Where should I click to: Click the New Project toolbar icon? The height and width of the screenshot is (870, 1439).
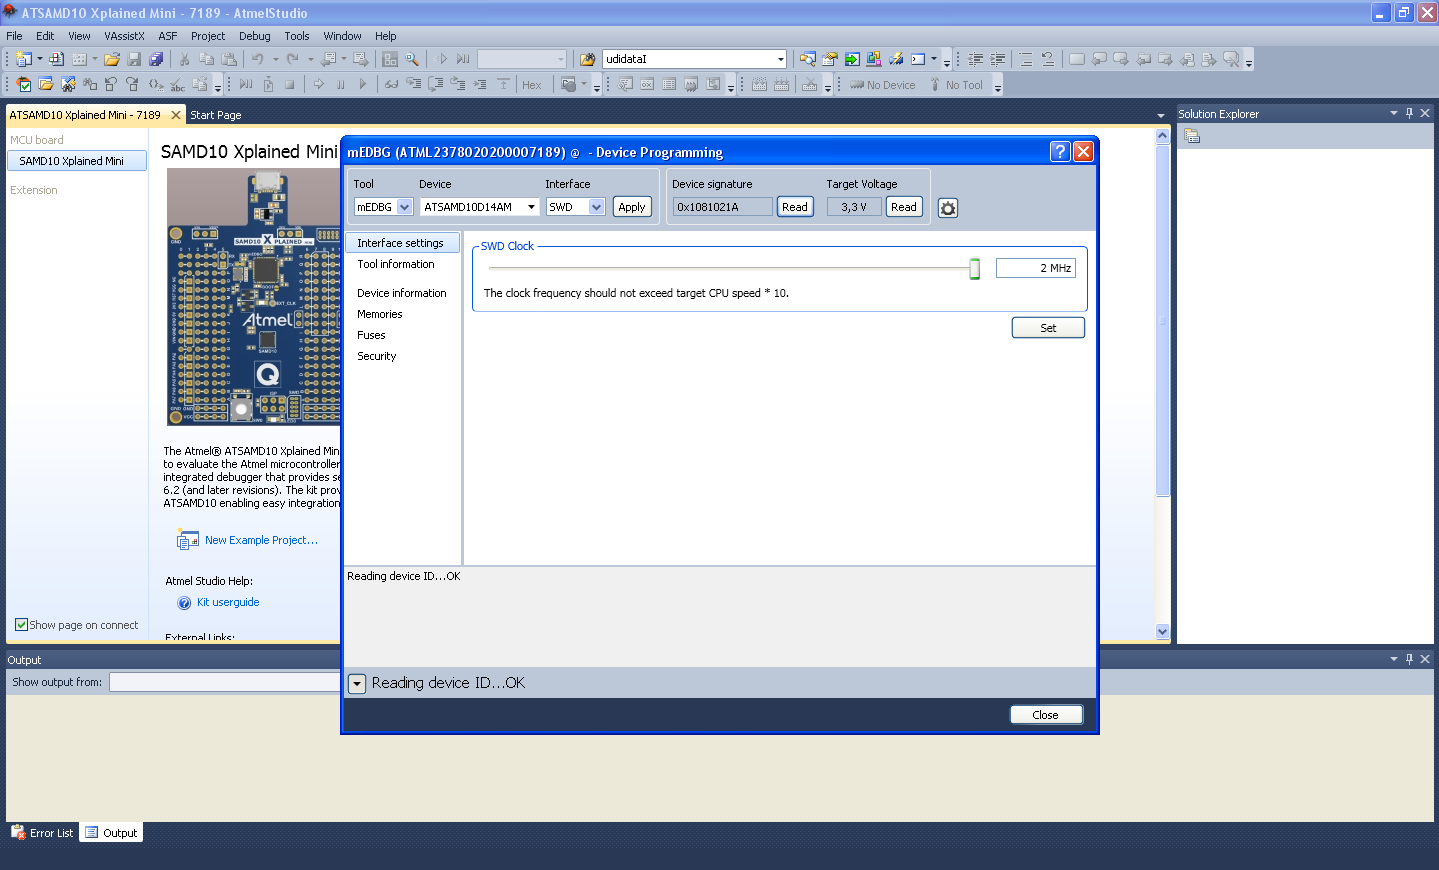(x=23, y=59)
